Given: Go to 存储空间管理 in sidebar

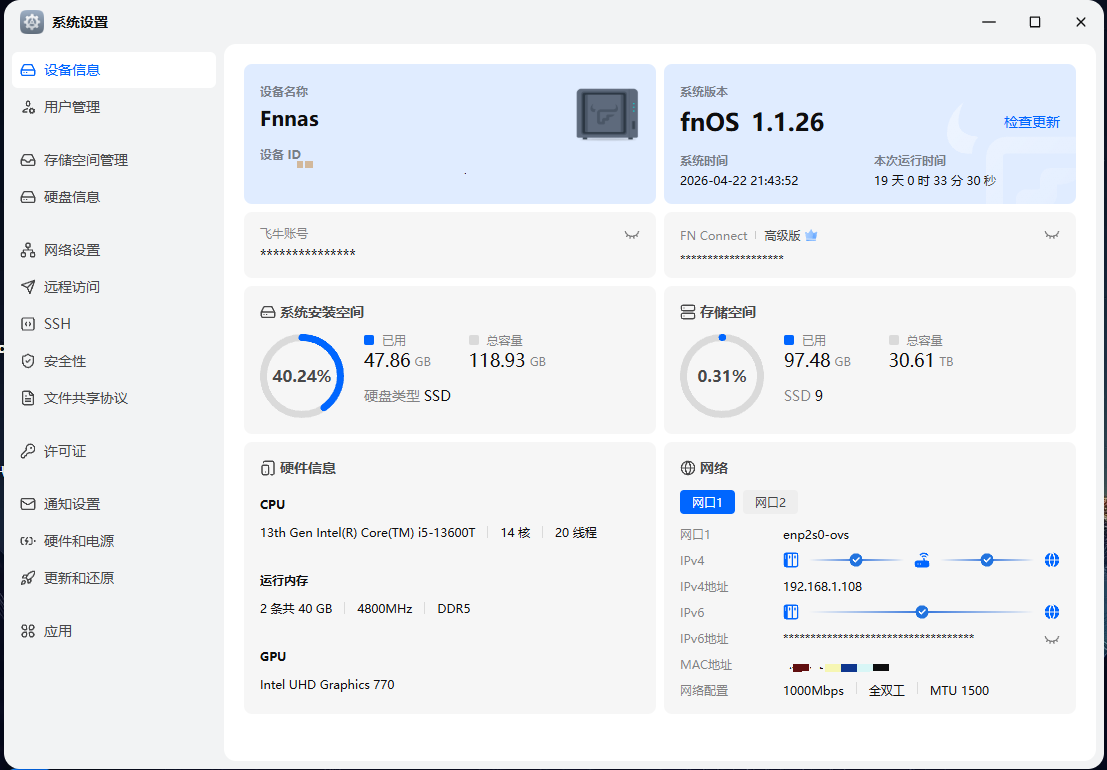Looking at the screenshot, I should (85, 160).
